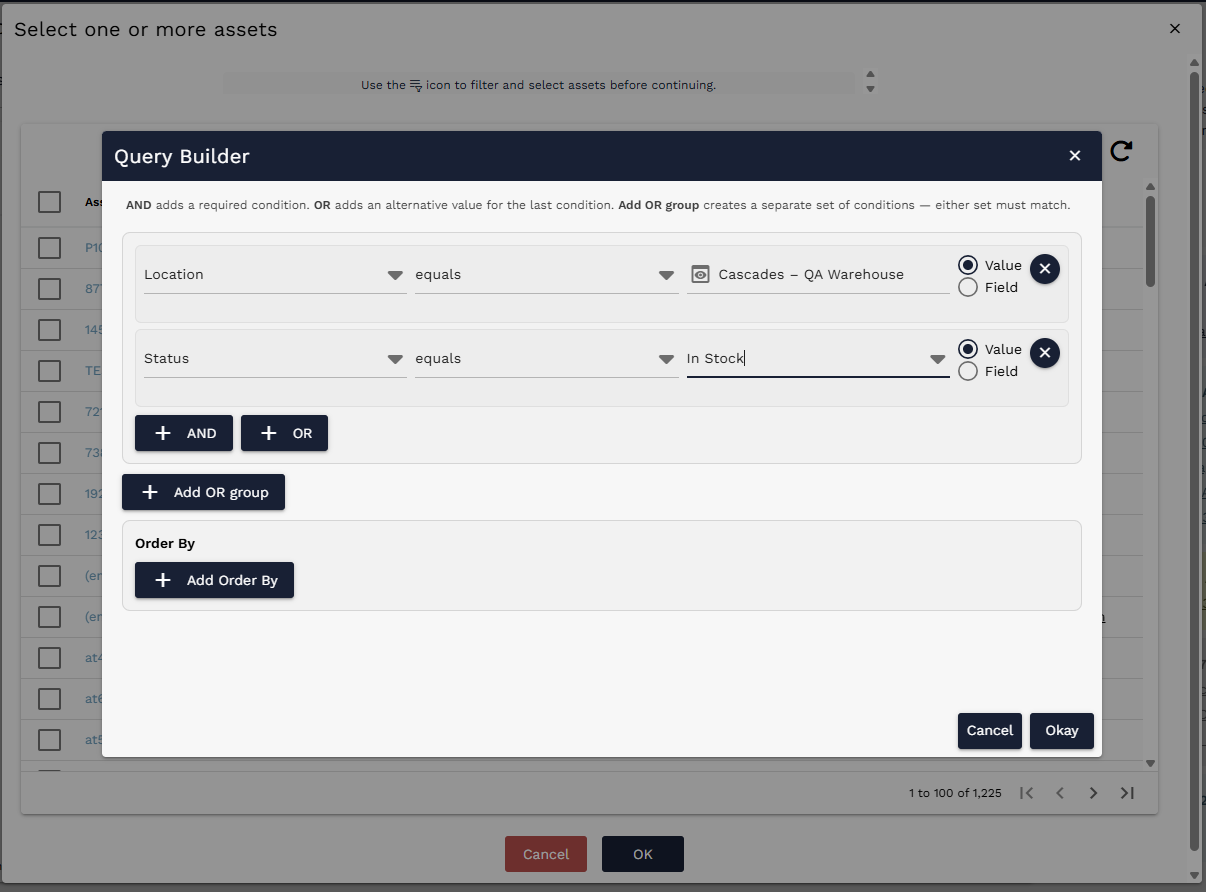The image size is (1206, 892).
Task: Click the vertical scrollbar of the asset table
Action: (1150, 240)
